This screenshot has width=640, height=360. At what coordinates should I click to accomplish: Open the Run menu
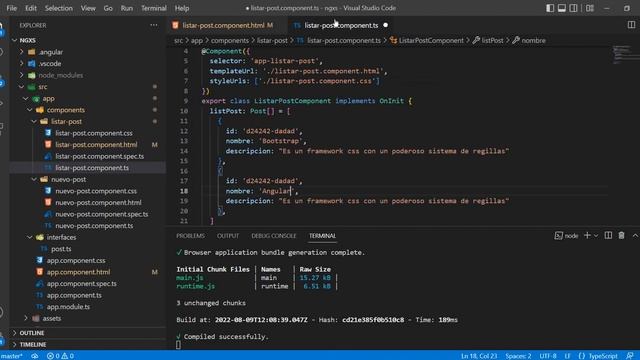pos(127,8)
